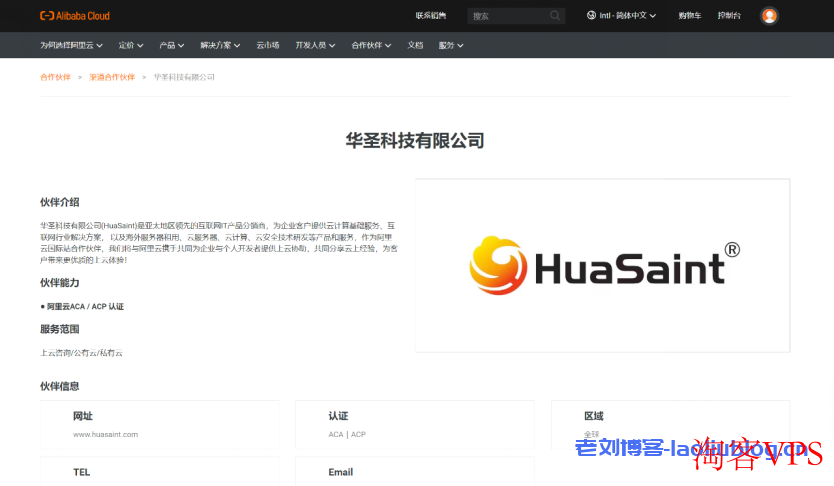Click the Alibaba Cloud logo
The height and width of the screenshot is (486, 834).
(x=75, y=16)
